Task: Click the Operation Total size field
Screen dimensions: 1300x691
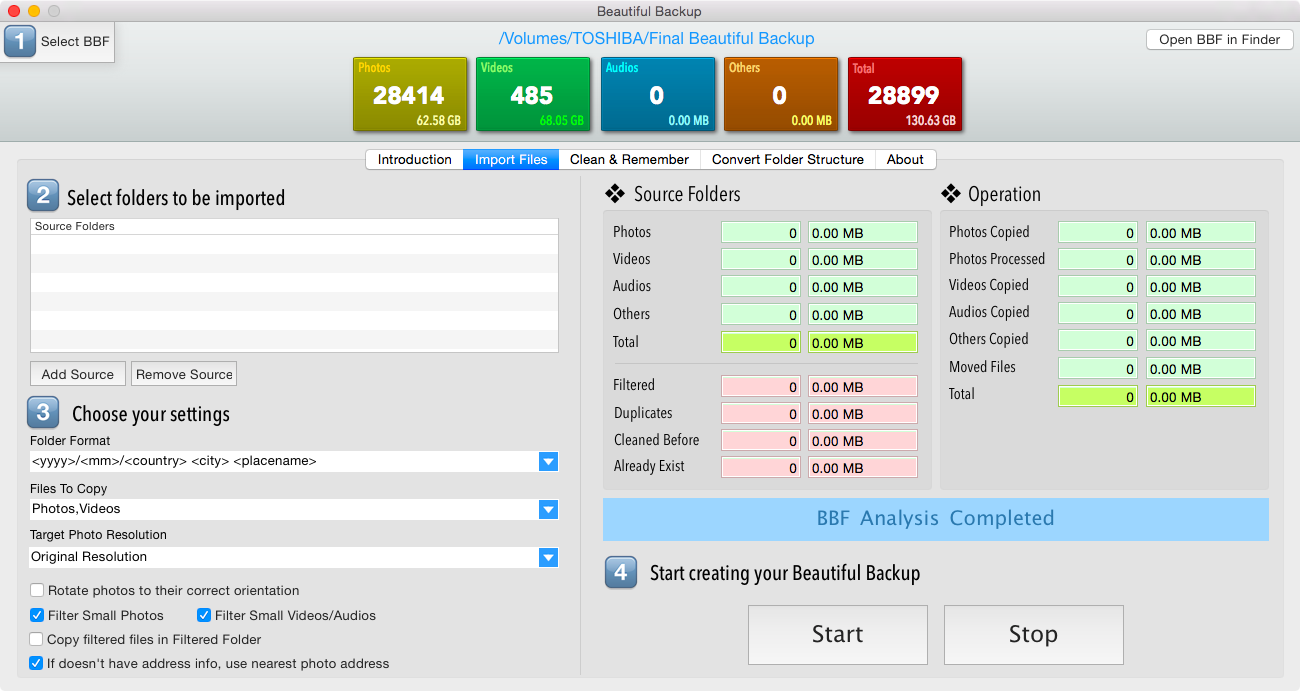Action: (x=1200, y=397)
